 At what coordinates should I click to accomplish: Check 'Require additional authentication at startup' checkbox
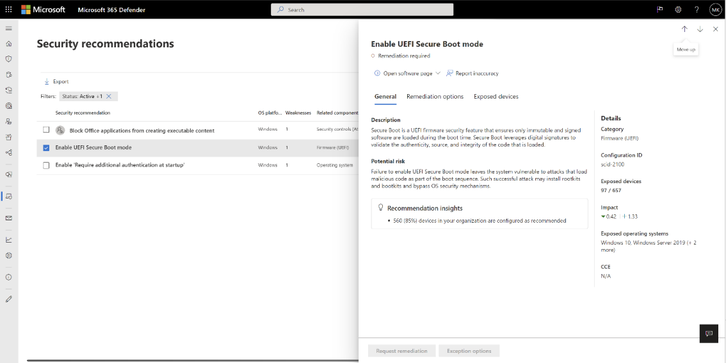(46, 165)
